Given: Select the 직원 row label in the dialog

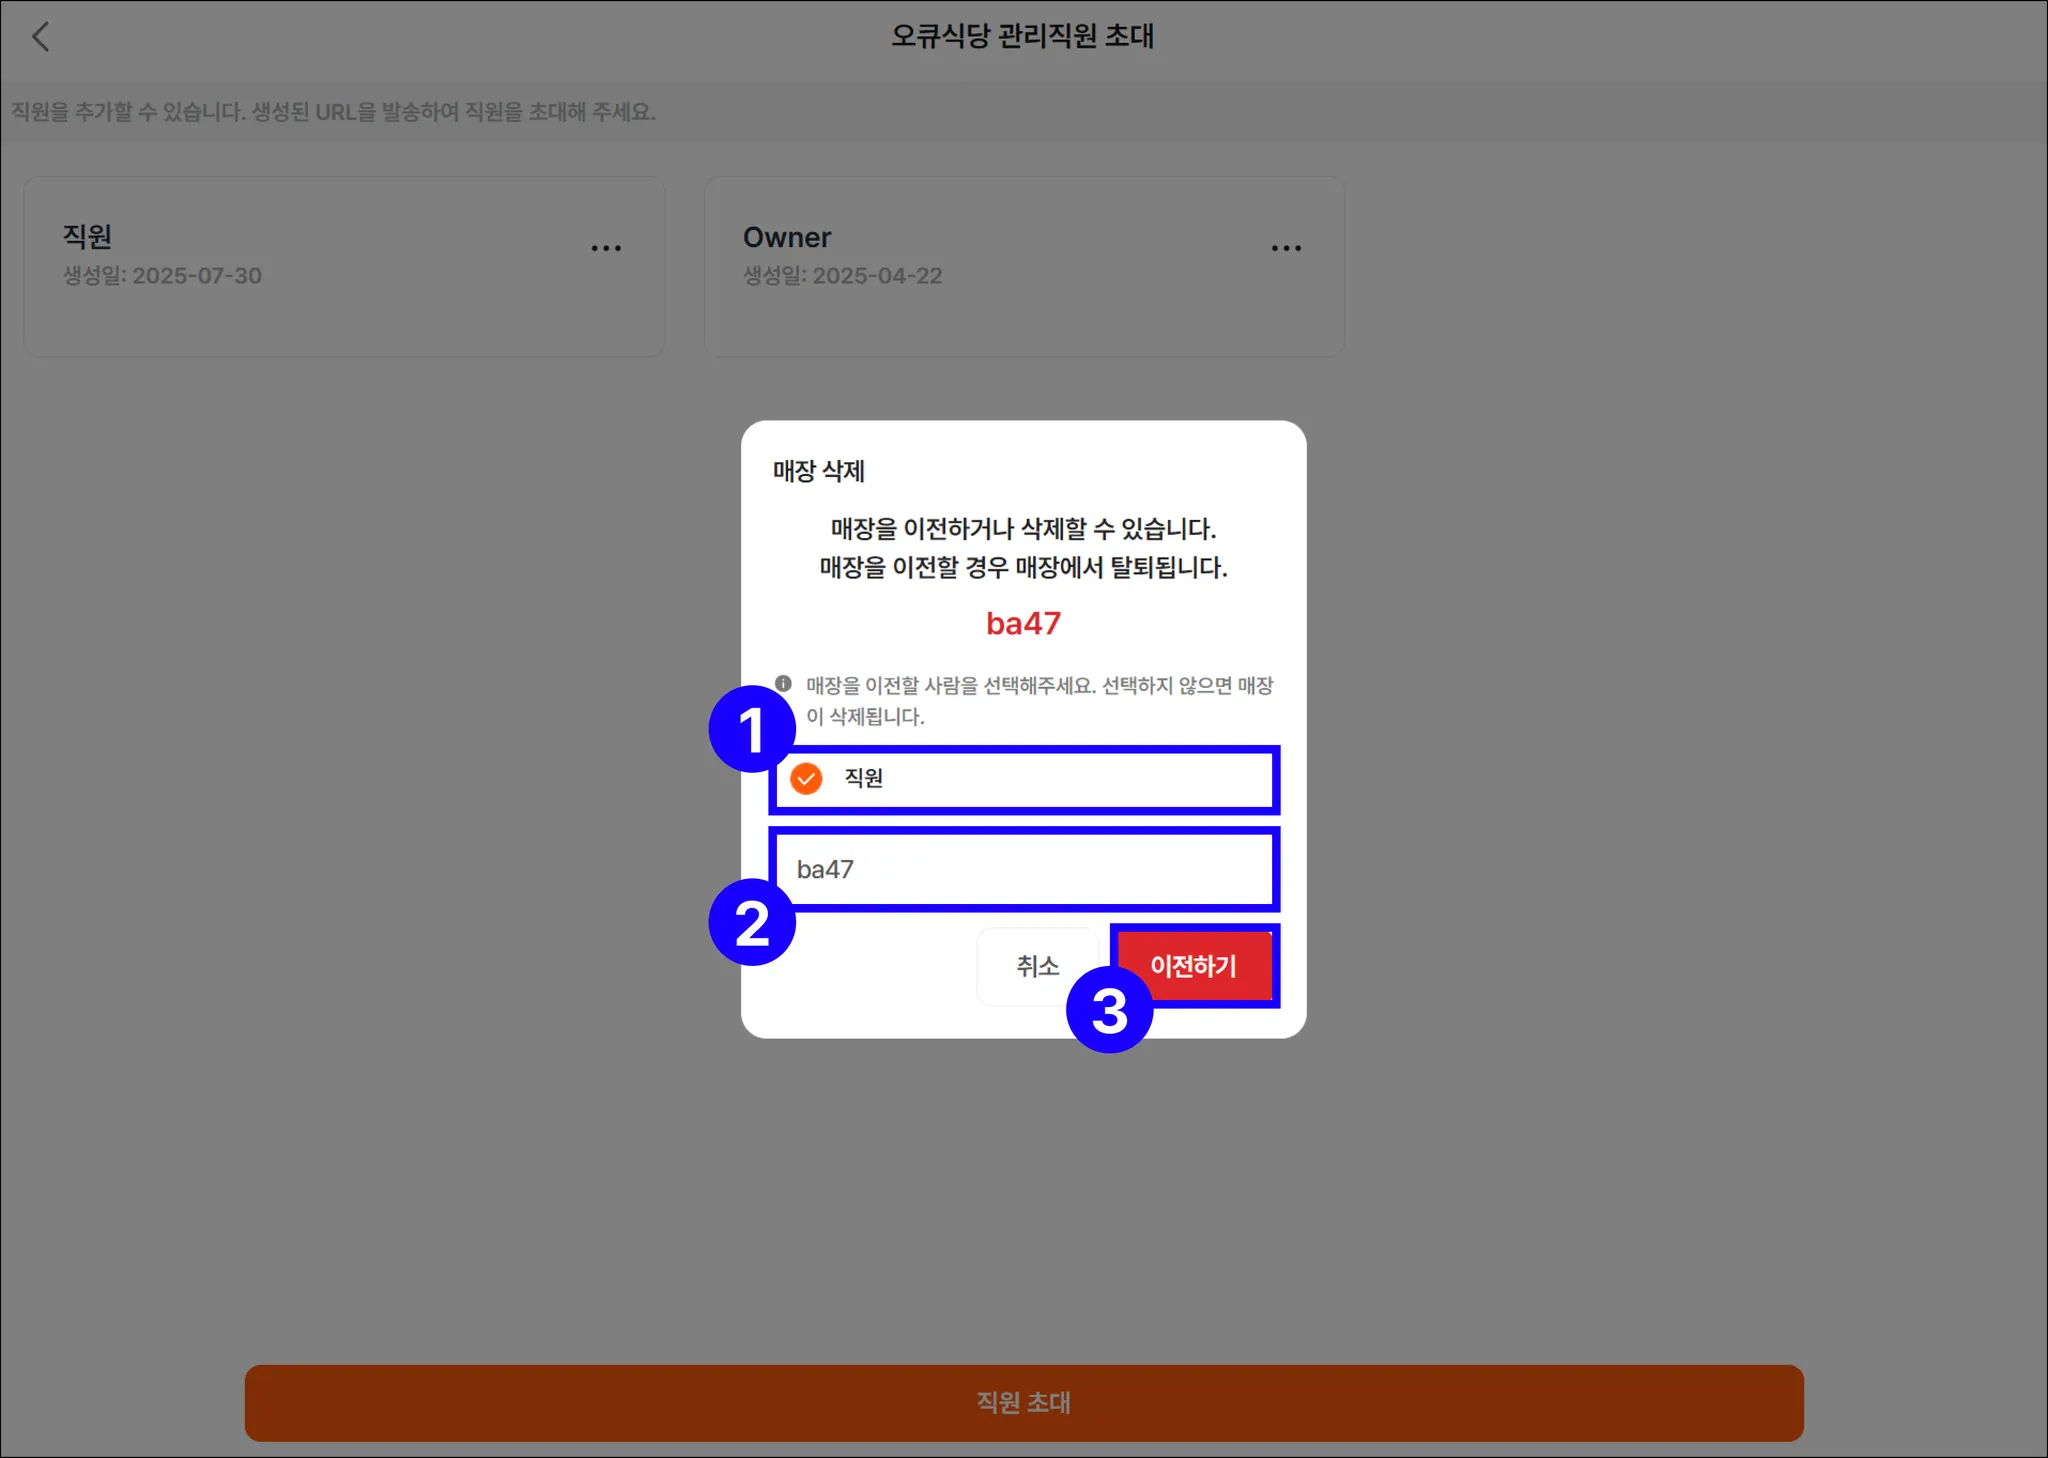Looking at the screenshot, I should [864, 778].
